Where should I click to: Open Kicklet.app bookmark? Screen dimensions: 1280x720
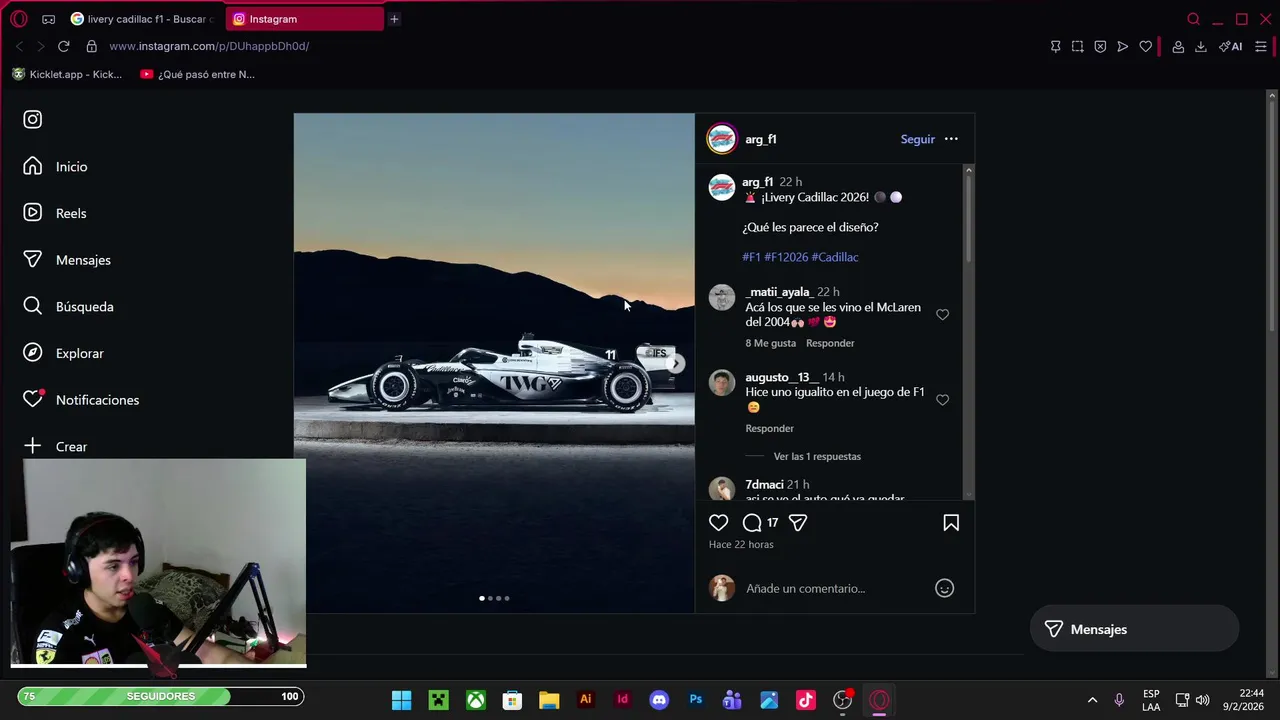(66, 74)
